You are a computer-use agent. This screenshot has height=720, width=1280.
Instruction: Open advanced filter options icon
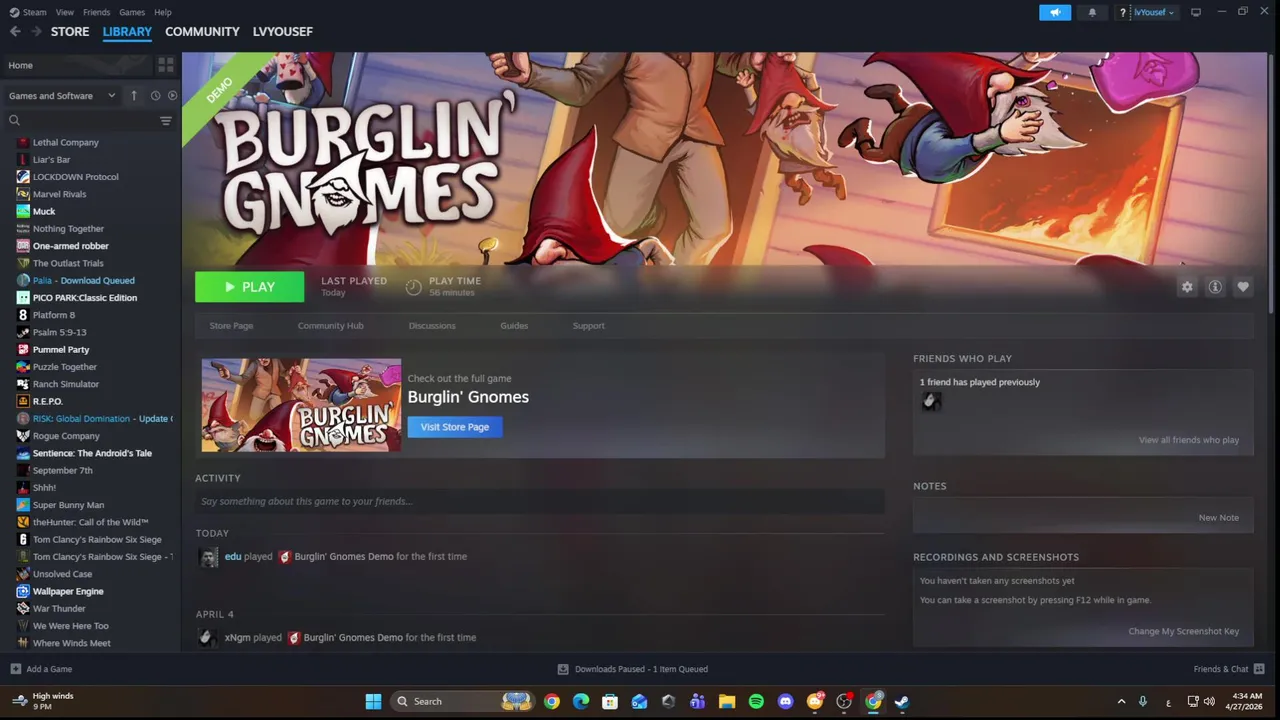[x=166, y=120]
